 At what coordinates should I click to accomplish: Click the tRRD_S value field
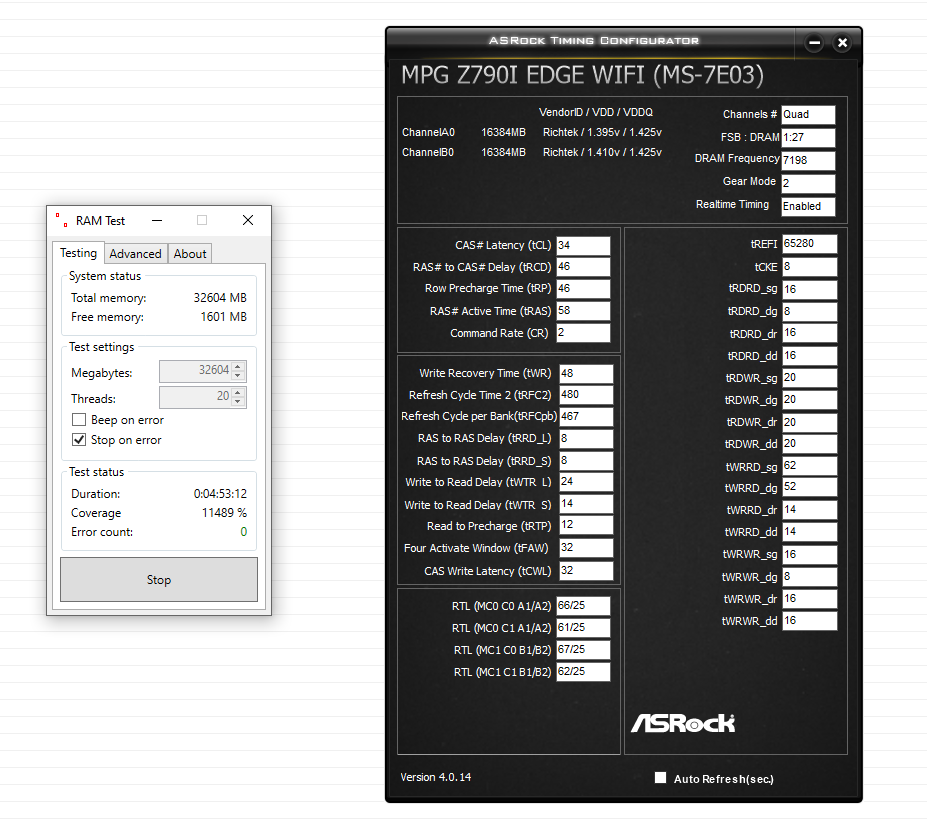coord(586,461)
